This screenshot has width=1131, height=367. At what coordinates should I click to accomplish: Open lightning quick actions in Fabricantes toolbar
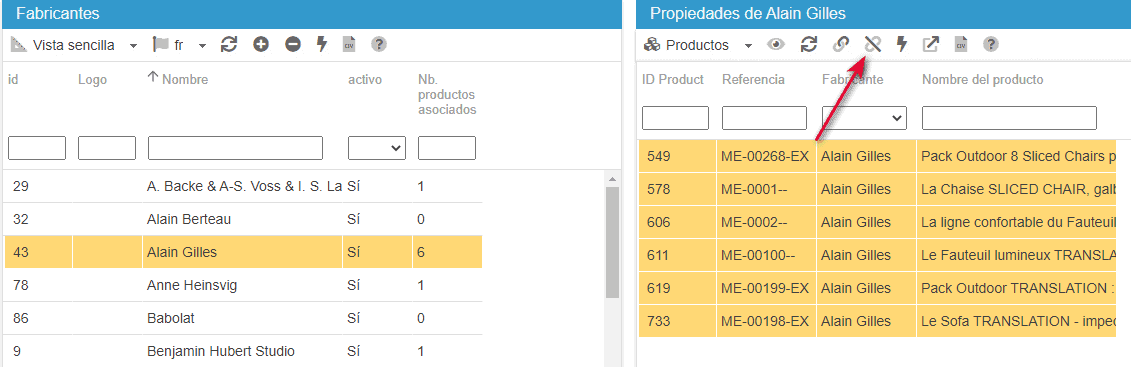pyautogui.click(x=322, y=45)
